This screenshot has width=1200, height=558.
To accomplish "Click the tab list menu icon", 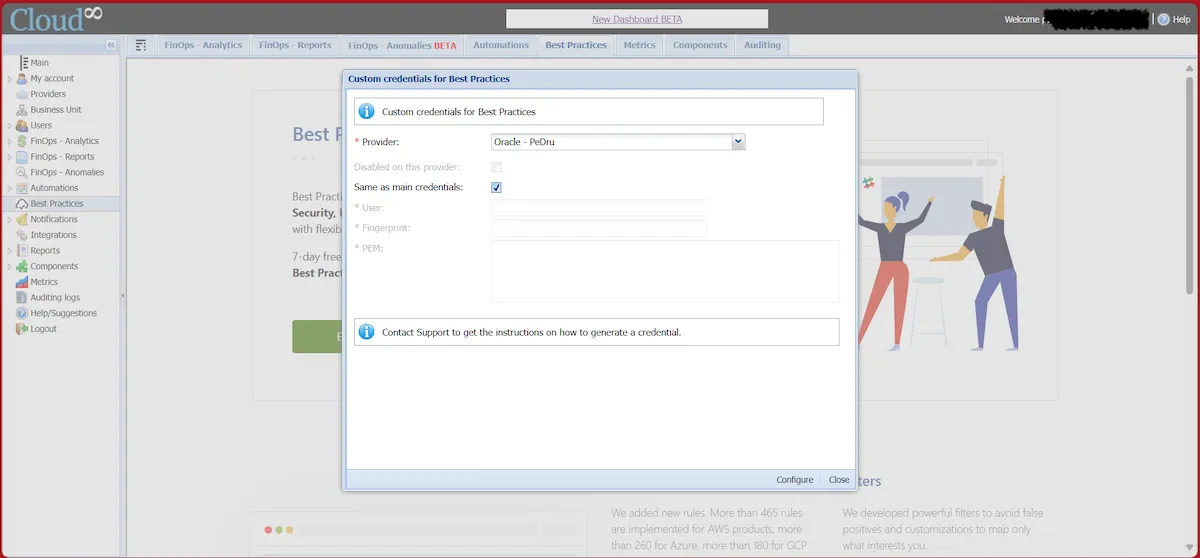I will pos(141,45).
